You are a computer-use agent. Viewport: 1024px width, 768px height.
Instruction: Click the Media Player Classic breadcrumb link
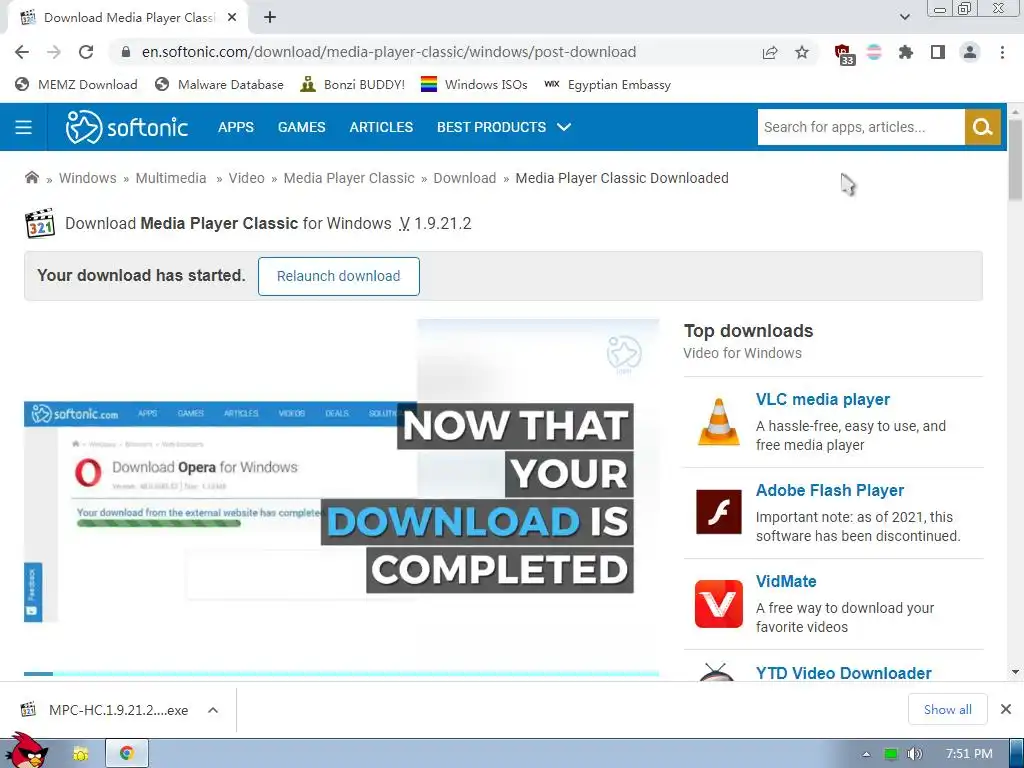349,178
